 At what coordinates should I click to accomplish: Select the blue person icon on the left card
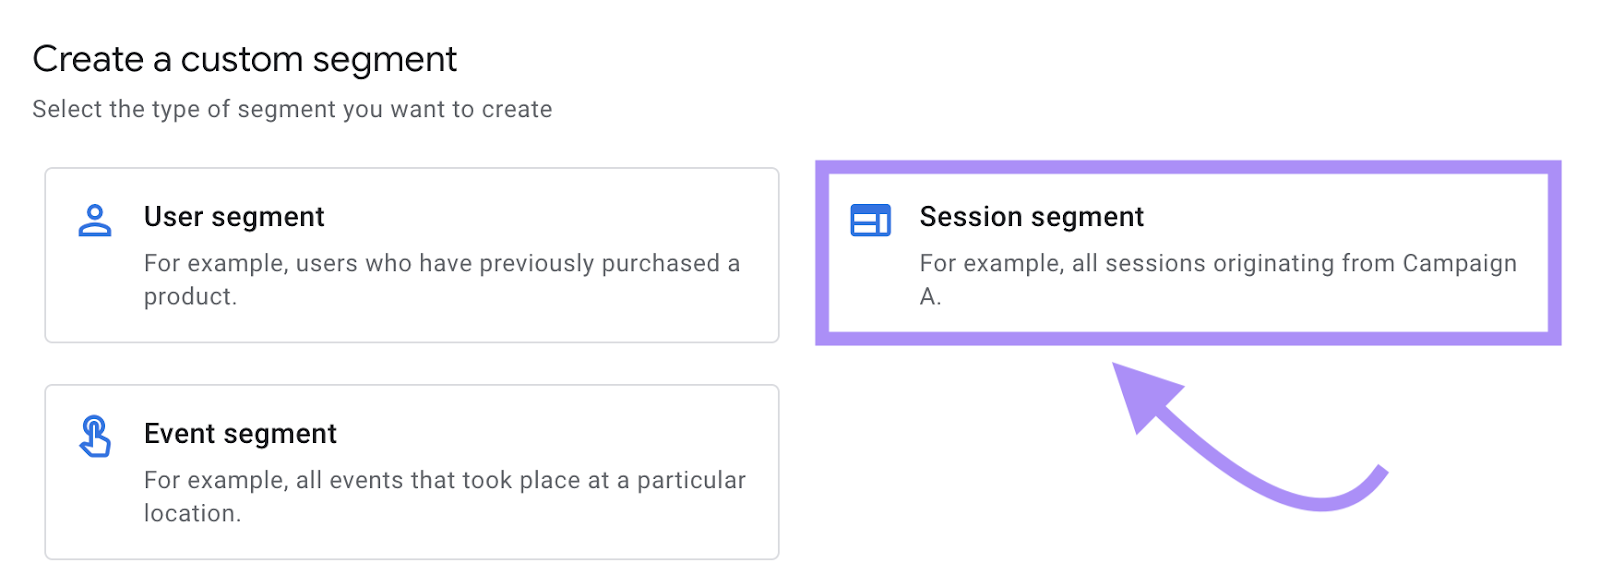94,218
